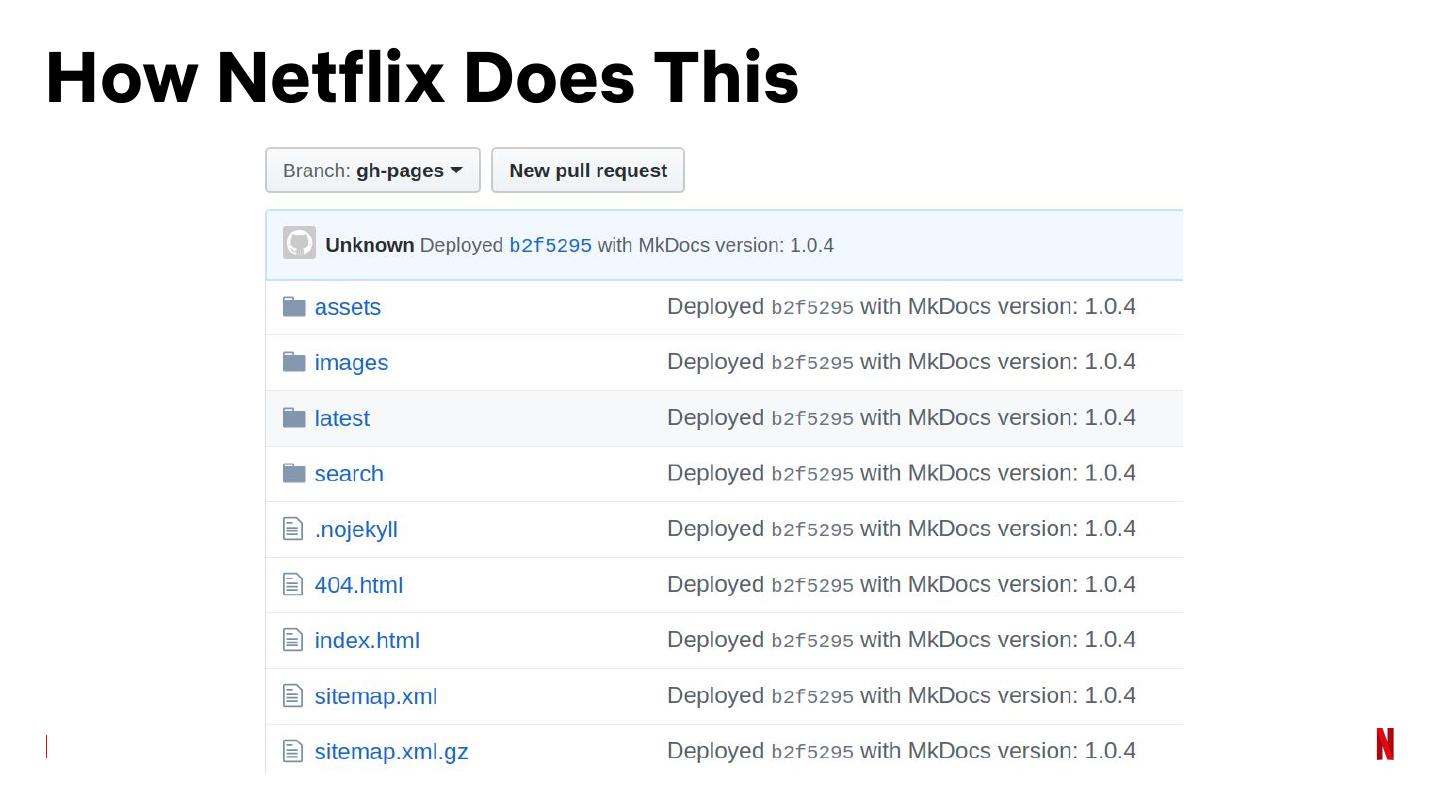Click the assets folder icon

pyautogui.click(x=294, y=306)
